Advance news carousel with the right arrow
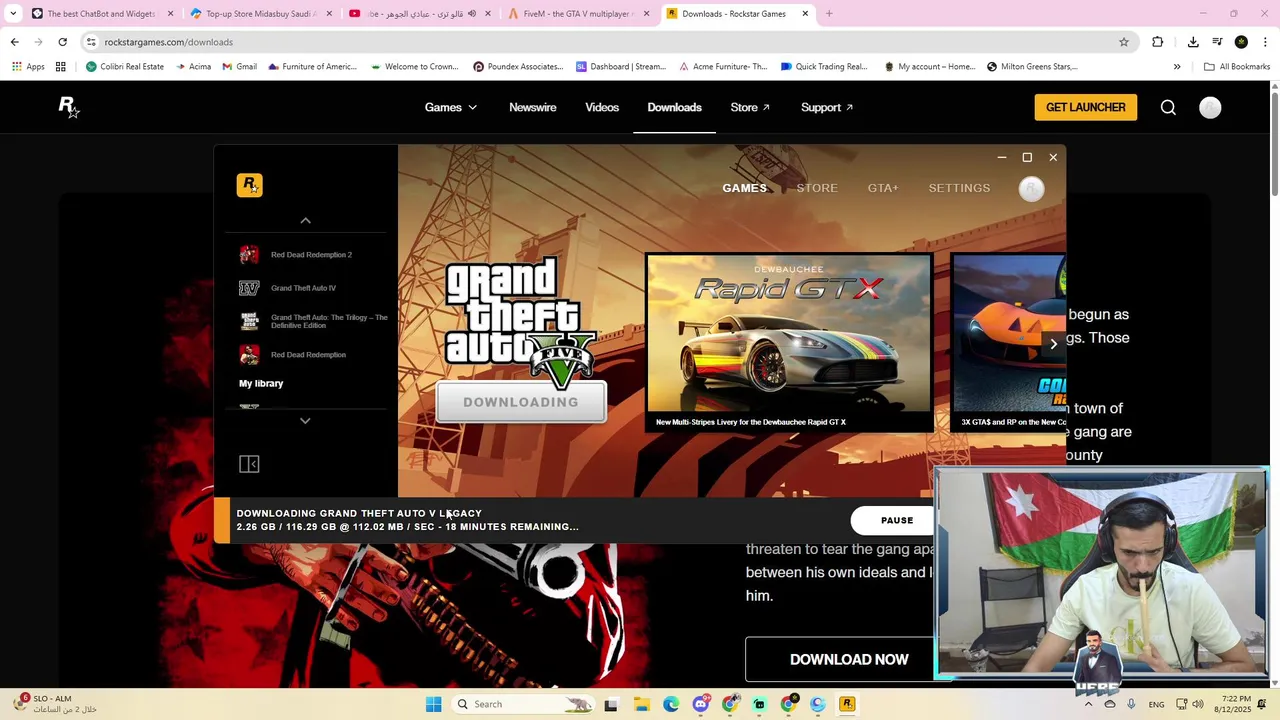Image resolution: width=1280 pixels, height=720 pixels. coord(1053,344)
